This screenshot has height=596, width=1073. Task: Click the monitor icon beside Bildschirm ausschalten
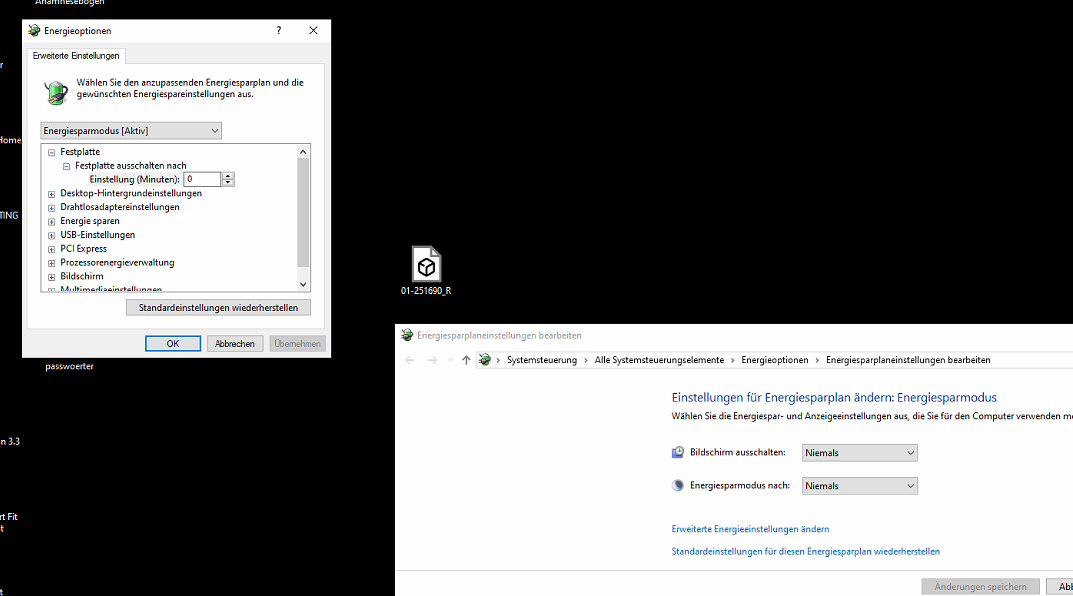(678, 452)
